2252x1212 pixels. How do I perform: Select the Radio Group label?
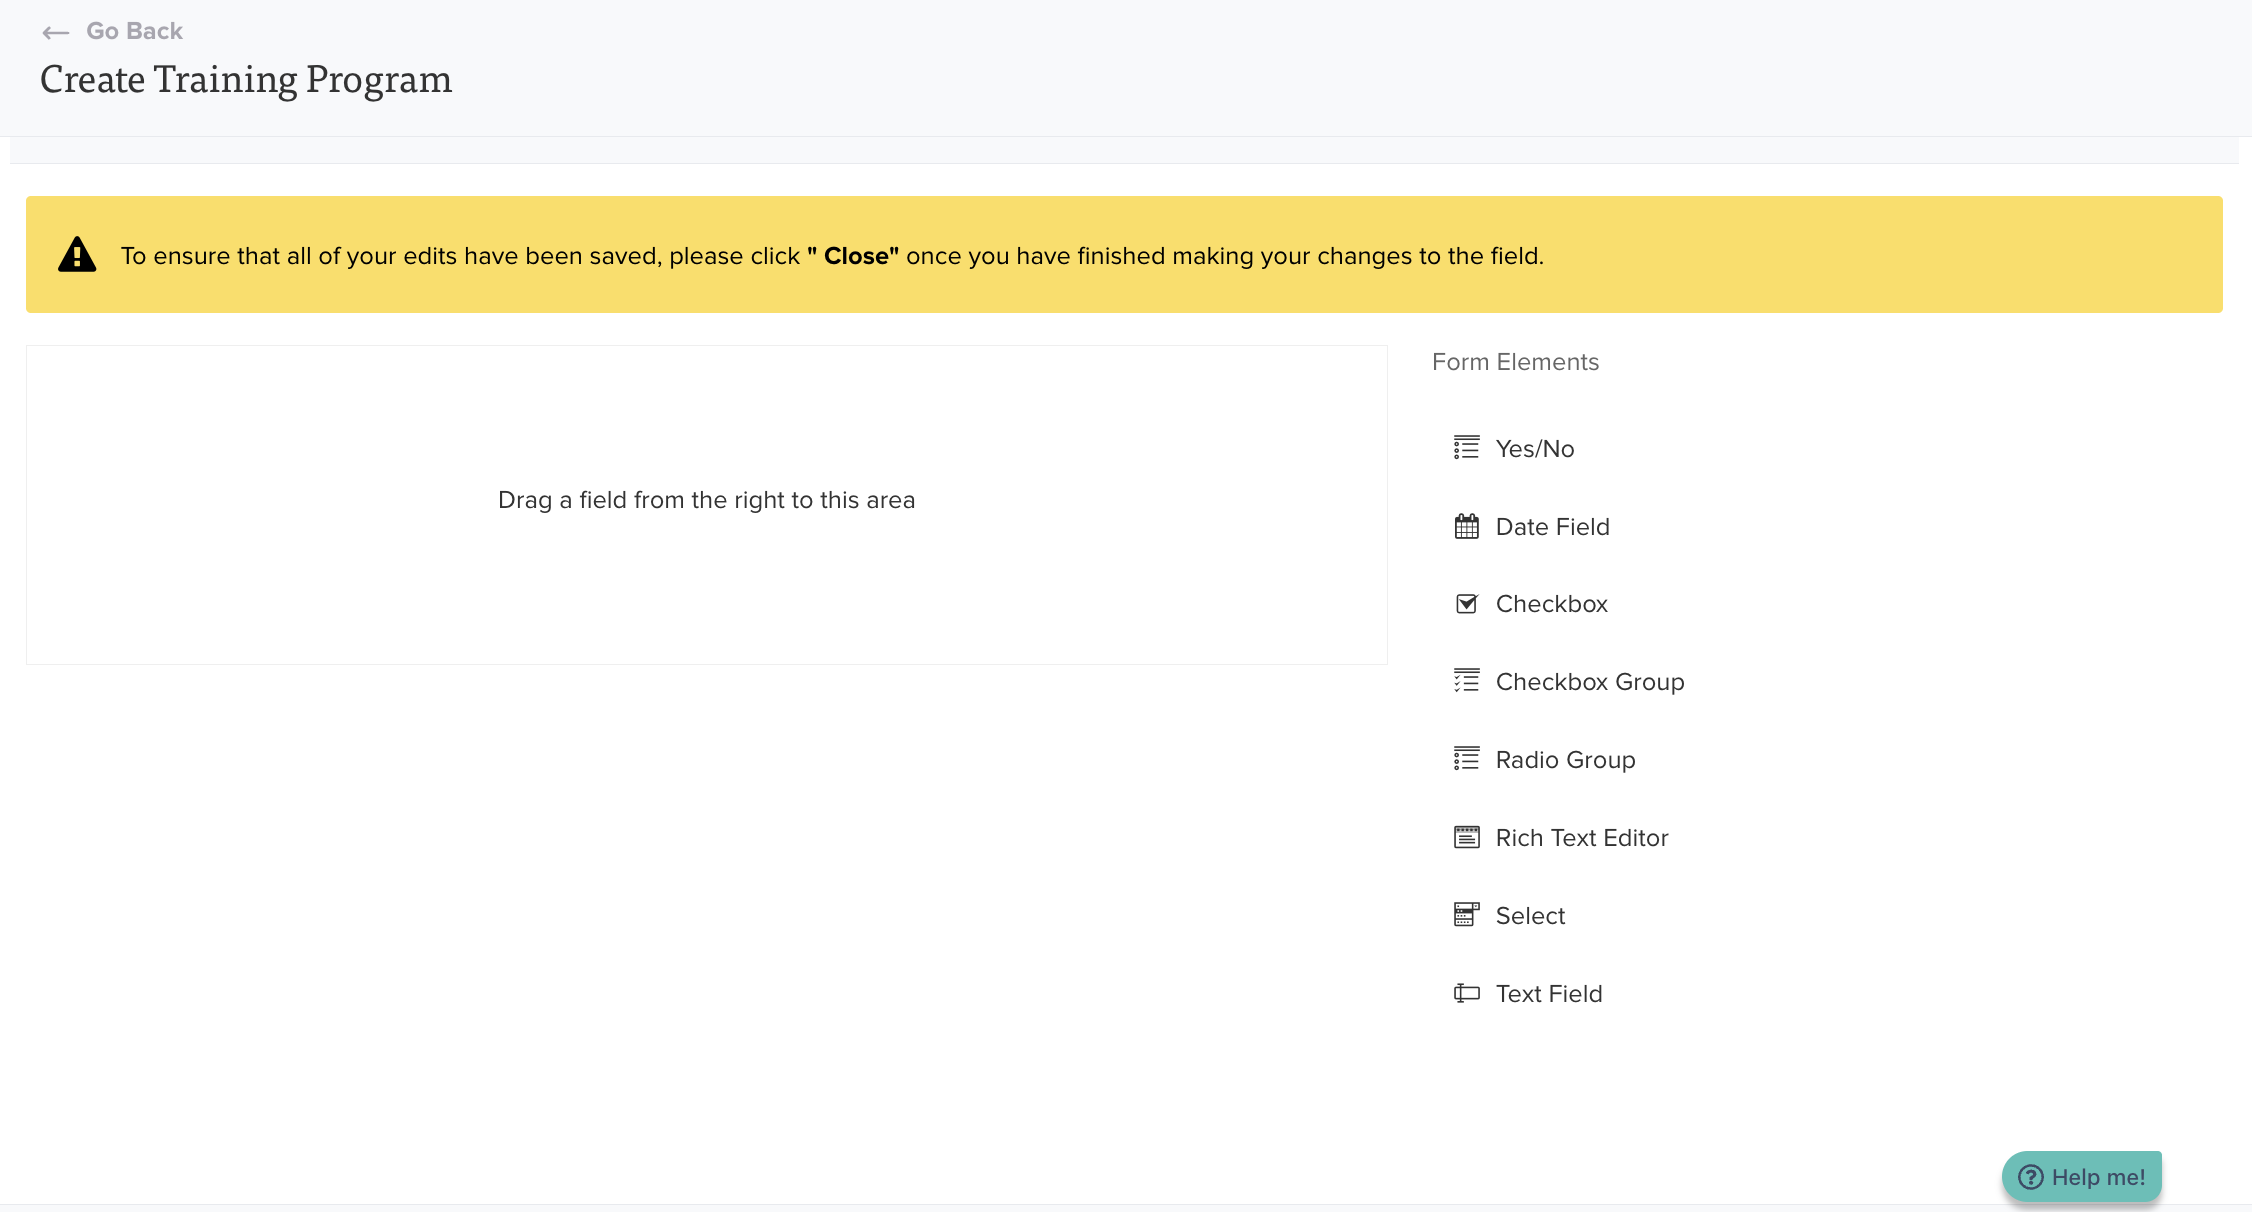point(1565,760)
